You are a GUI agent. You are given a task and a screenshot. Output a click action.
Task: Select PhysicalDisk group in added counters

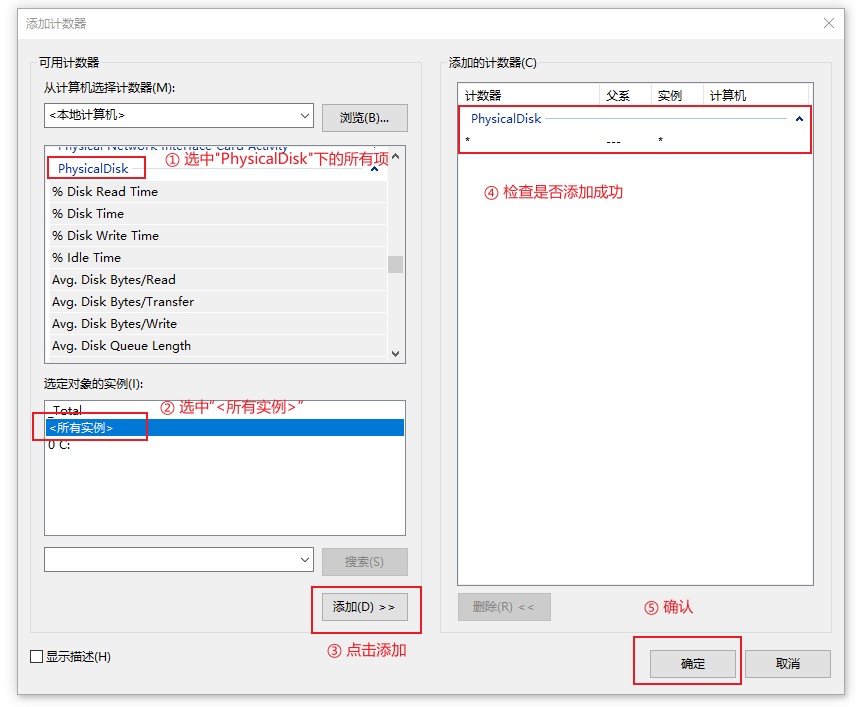(506, 118)
